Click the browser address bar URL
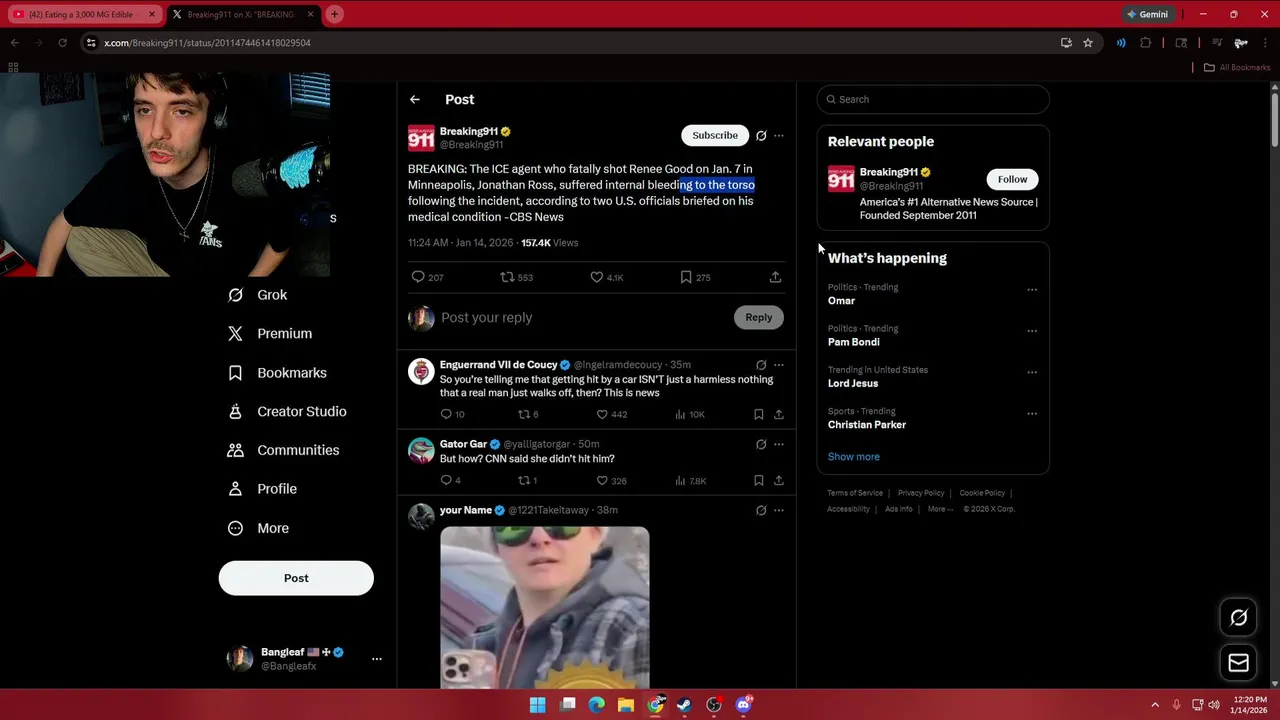The image size is (1280, 720). coord(207,43)
